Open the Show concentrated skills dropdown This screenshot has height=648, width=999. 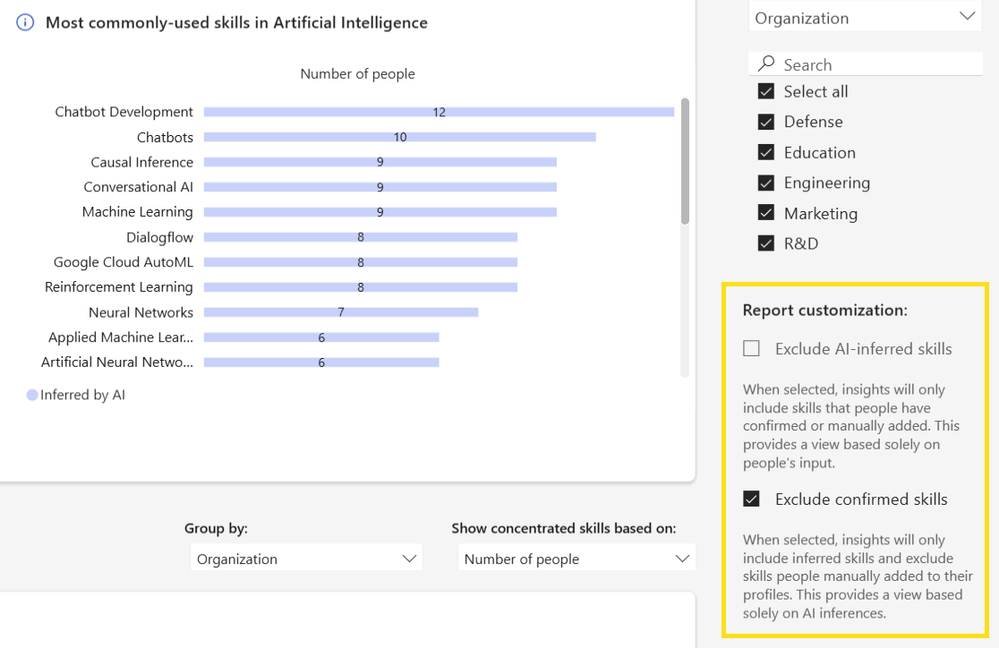pyautogui.click(x=576, y=559)
